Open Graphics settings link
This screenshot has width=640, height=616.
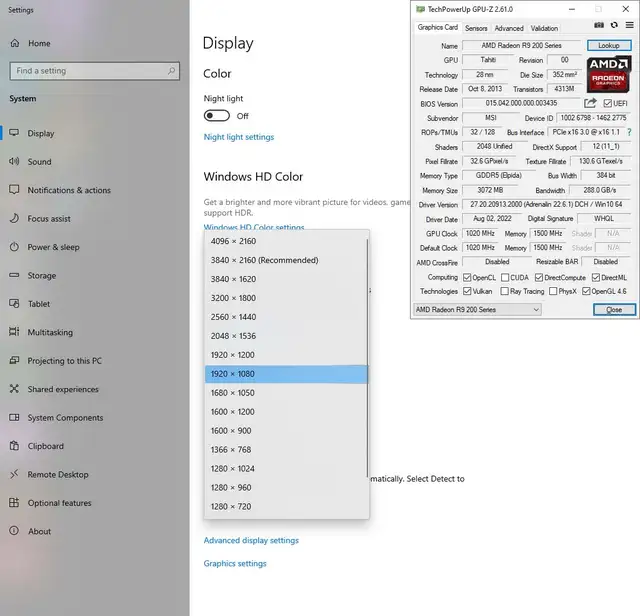pos(235,563)
